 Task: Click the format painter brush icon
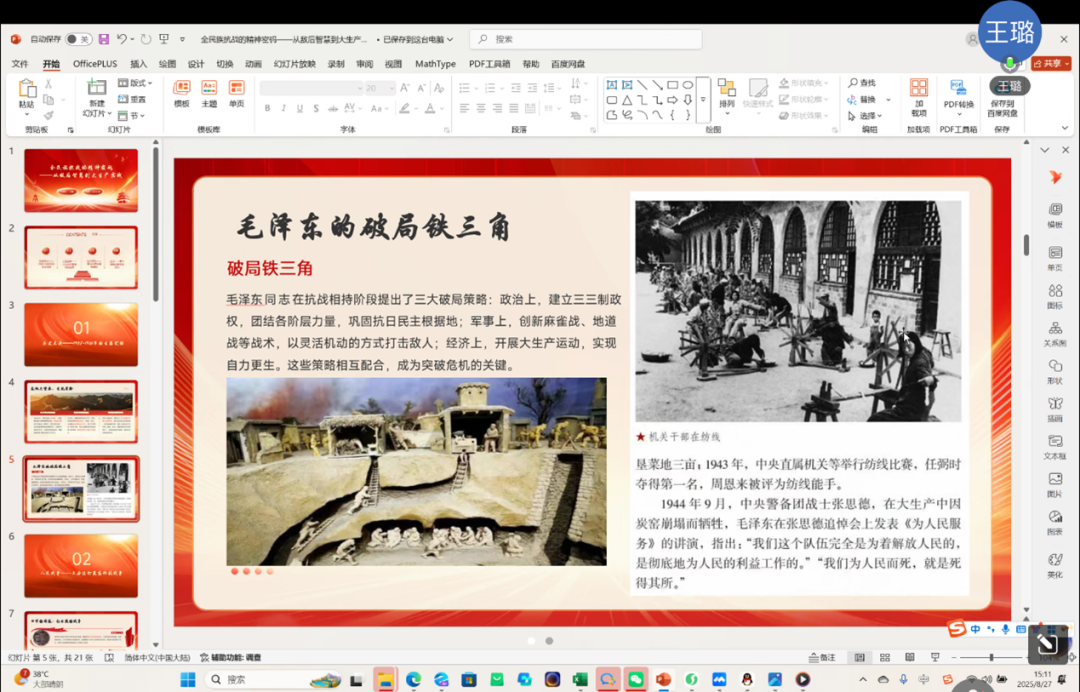coord(48,115)
